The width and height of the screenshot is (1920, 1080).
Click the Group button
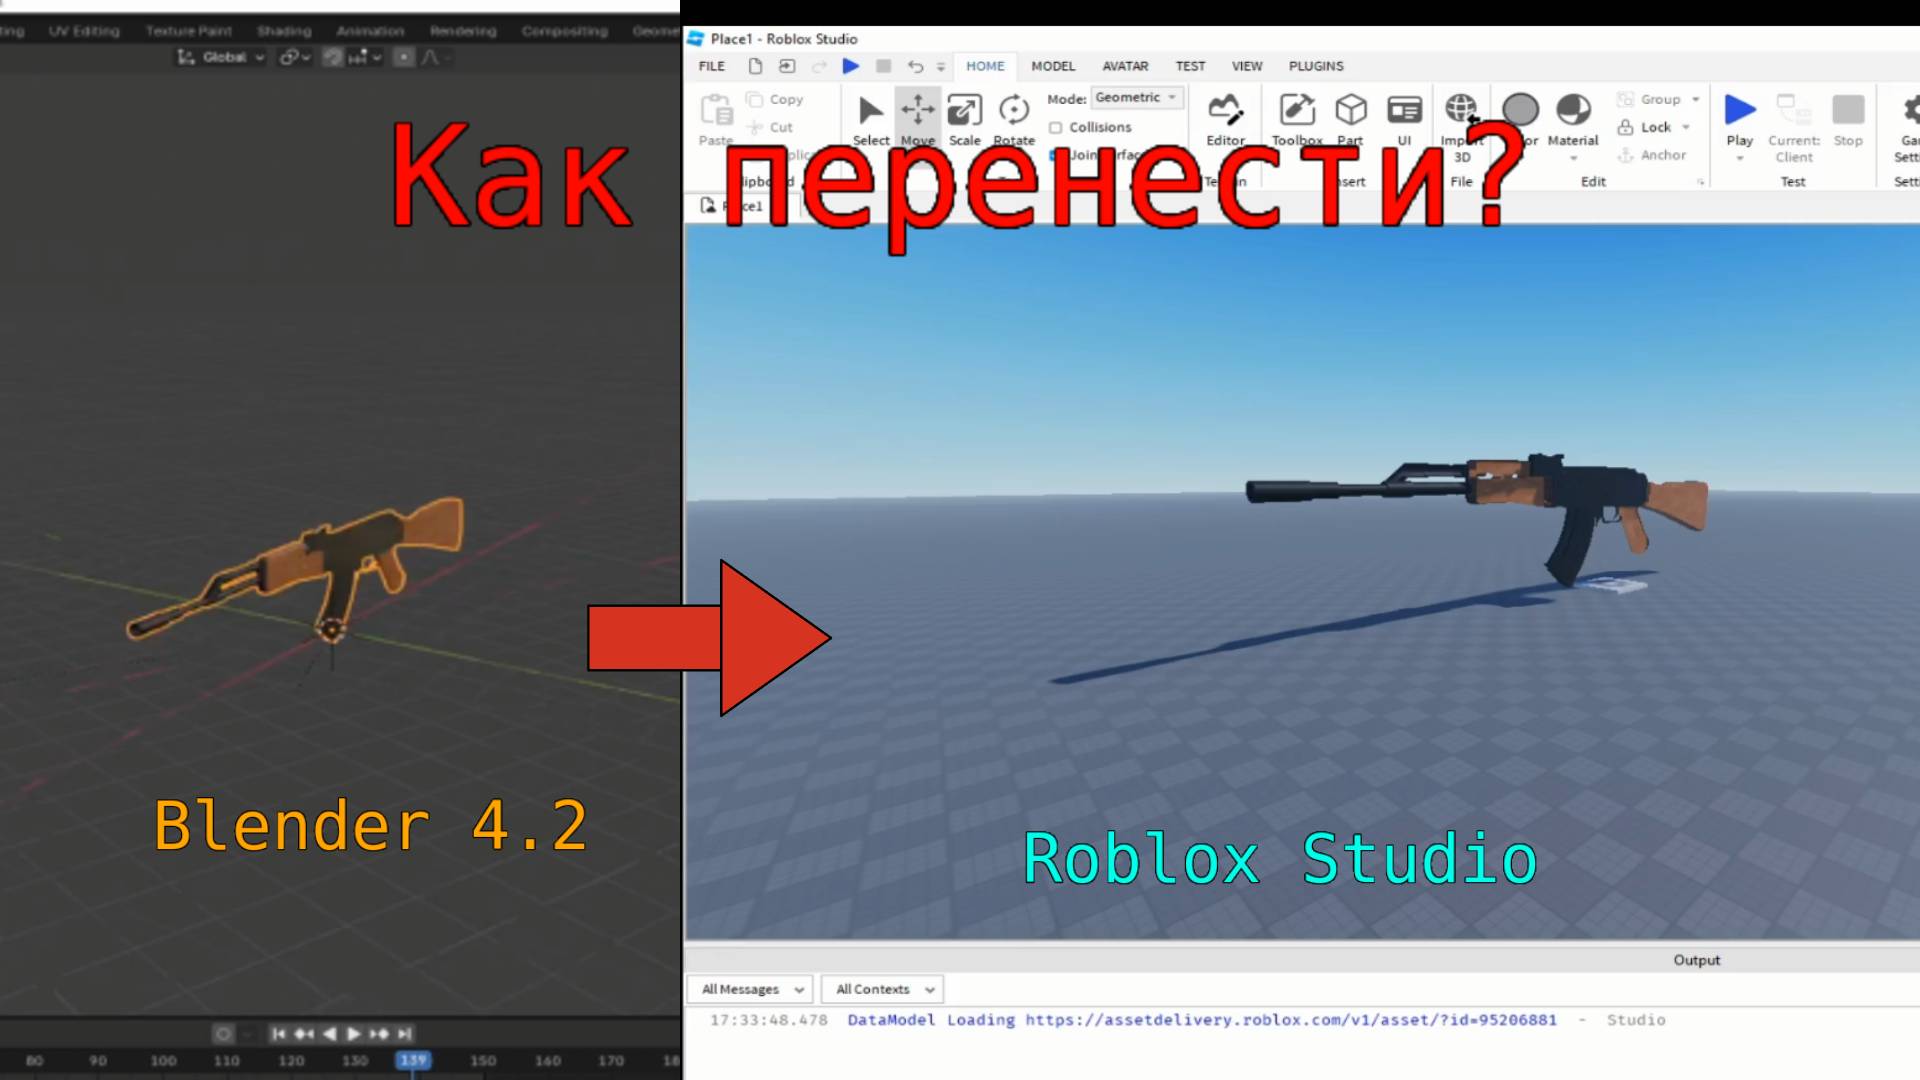click(x=1649, y=99)
